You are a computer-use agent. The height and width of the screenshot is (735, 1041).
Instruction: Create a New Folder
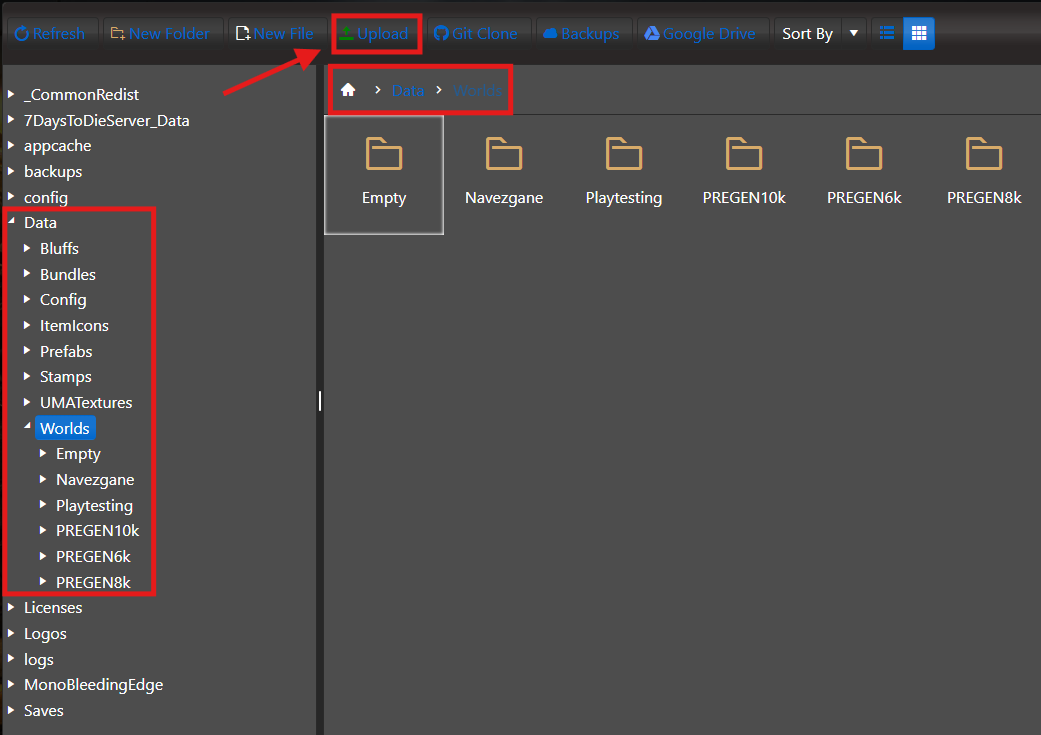[x=160, y=33]
